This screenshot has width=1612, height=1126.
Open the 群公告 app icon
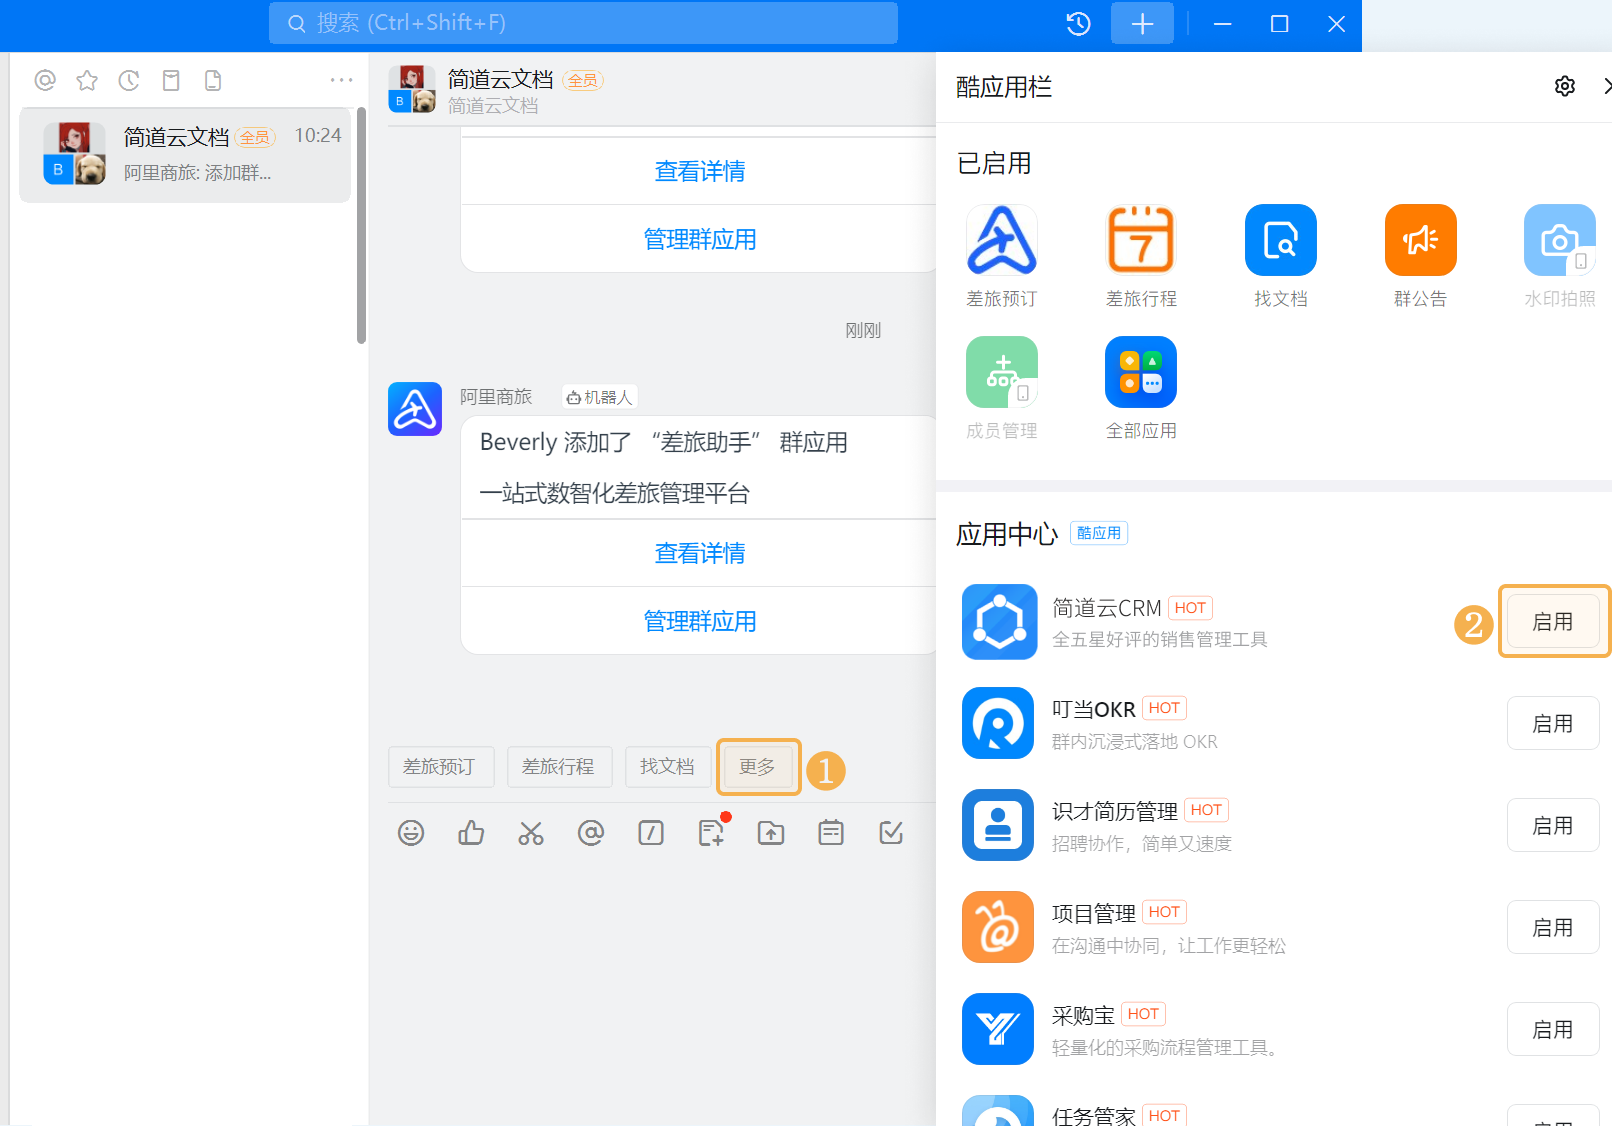pos(1421,240)
